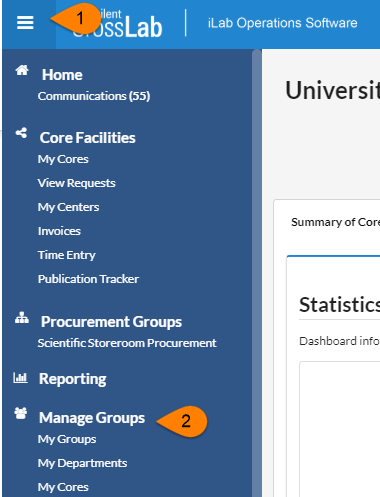Image resolution: width=380 pixels, height=497 pixels.
Task: Open My Cores under Core Facilities
Action: coord(63,159)
